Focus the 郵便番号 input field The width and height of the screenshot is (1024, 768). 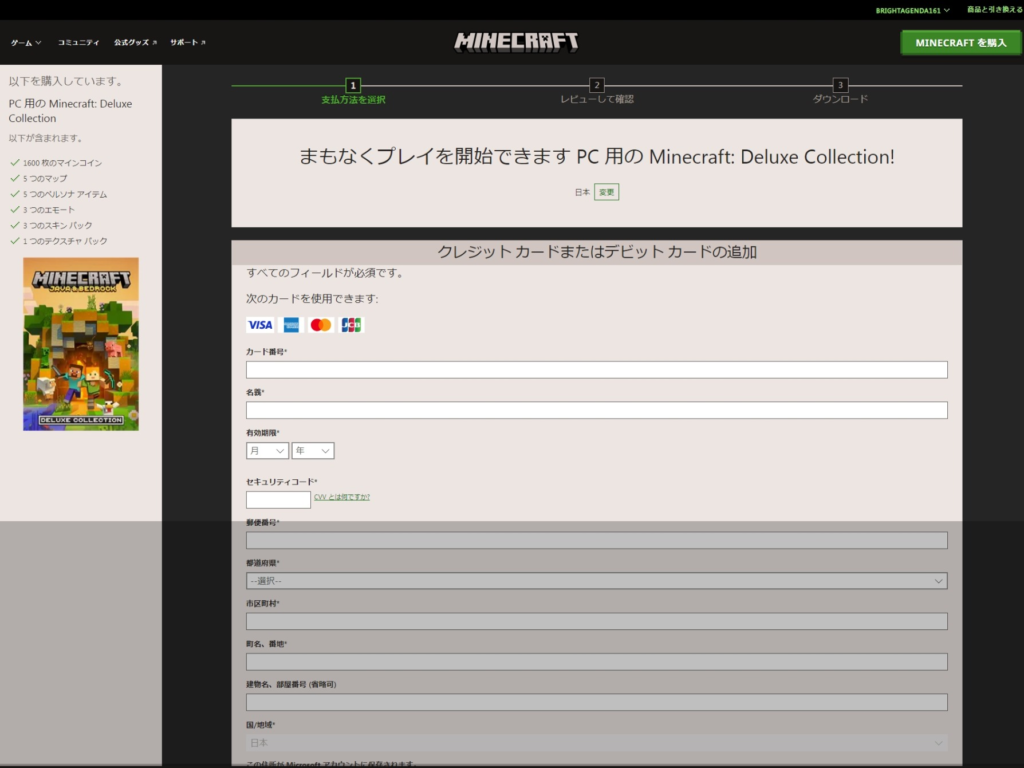[597, 540]
